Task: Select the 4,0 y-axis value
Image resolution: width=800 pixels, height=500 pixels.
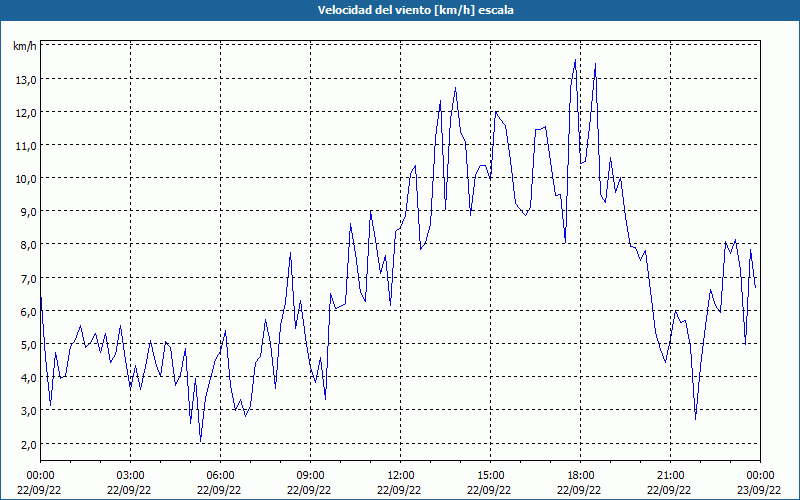Action: coord(29,378)
